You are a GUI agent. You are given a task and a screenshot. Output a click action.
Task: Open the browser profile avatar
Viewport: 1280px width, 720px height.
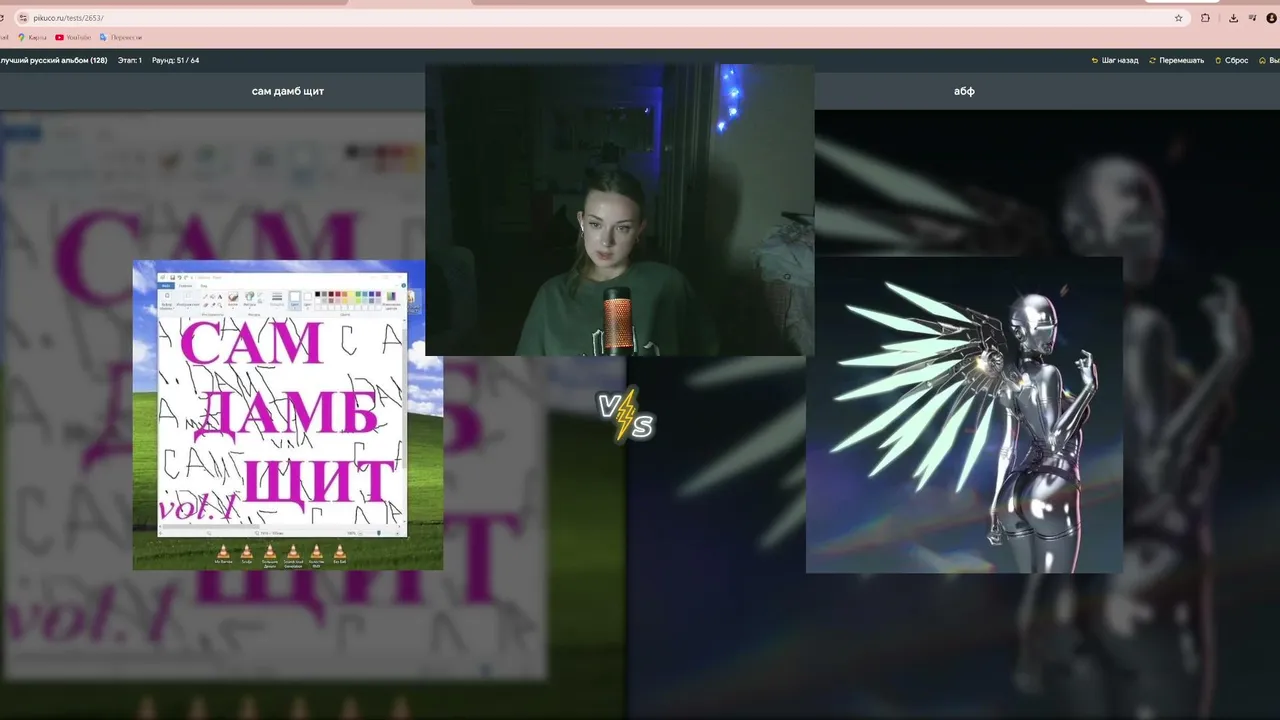tap(1272, 18)
